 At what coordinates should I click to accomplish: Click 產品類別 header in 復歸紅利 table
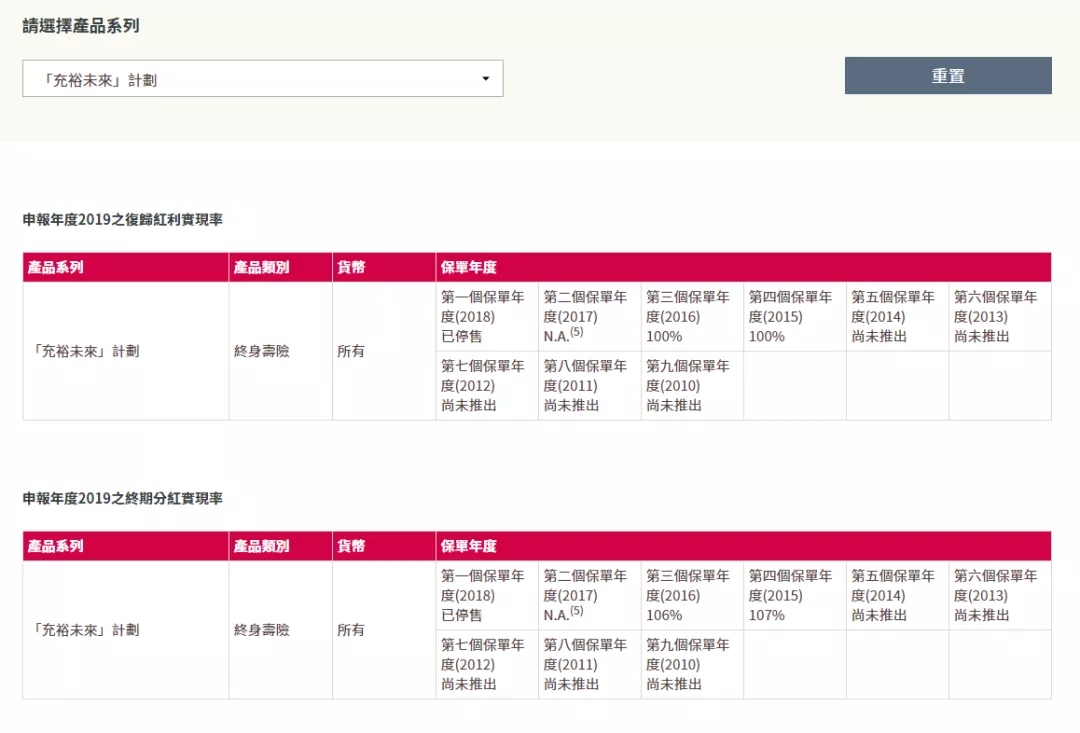280,267
